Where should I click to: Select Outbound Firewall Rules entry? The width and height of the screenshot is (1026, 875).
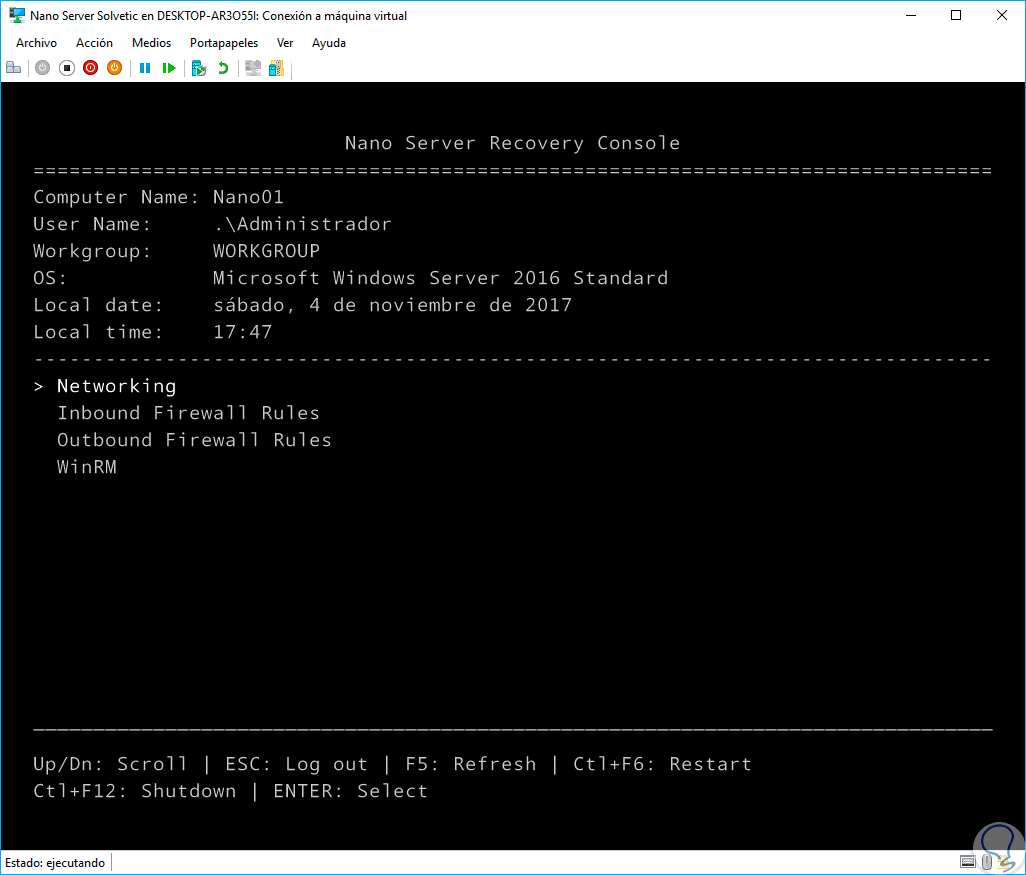tap(194, 439)
